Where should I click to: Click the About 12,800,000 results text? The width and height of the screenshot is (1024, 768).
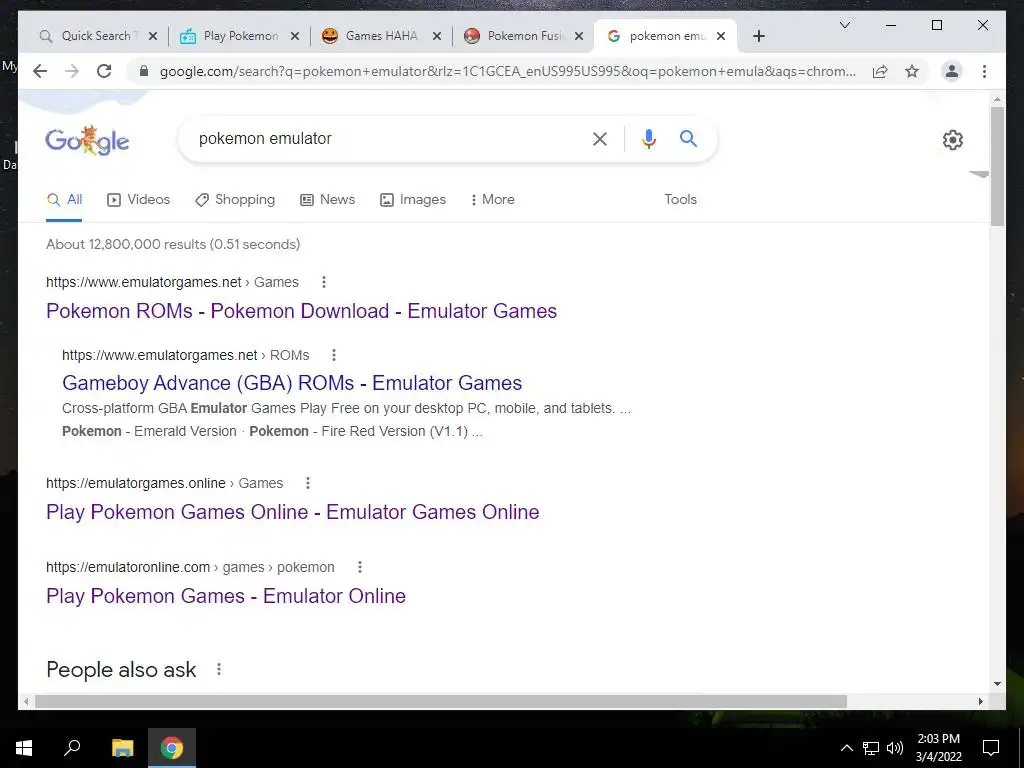pos(173,244)
